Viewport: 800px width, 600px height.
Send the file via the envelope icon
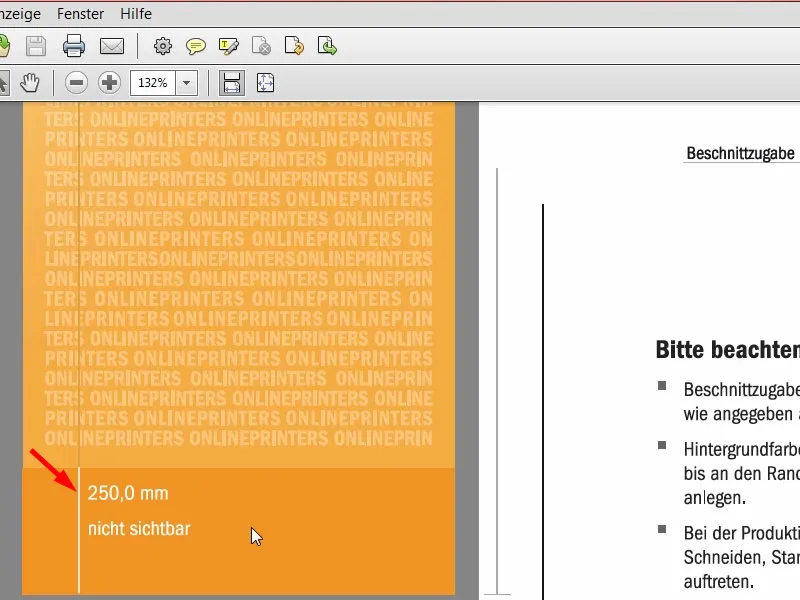112,46
